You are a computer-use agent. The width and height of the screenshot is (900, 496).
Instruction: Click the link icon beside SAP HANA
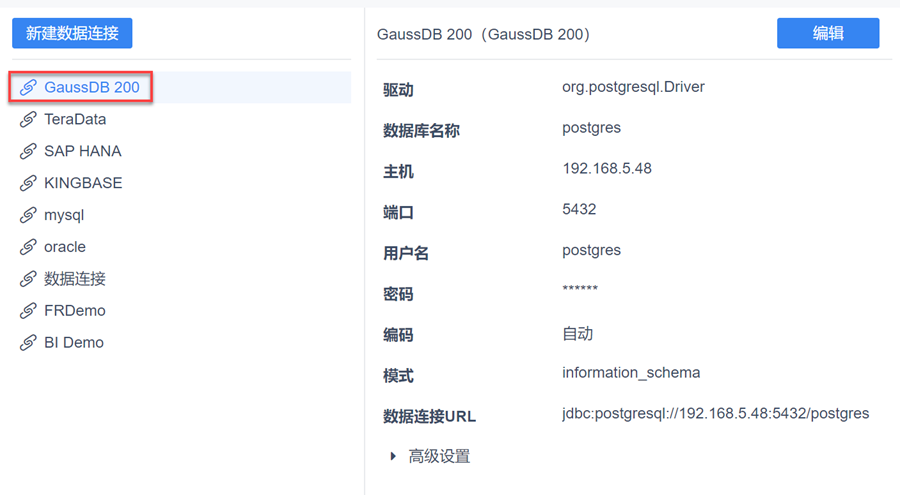[28, 151]
